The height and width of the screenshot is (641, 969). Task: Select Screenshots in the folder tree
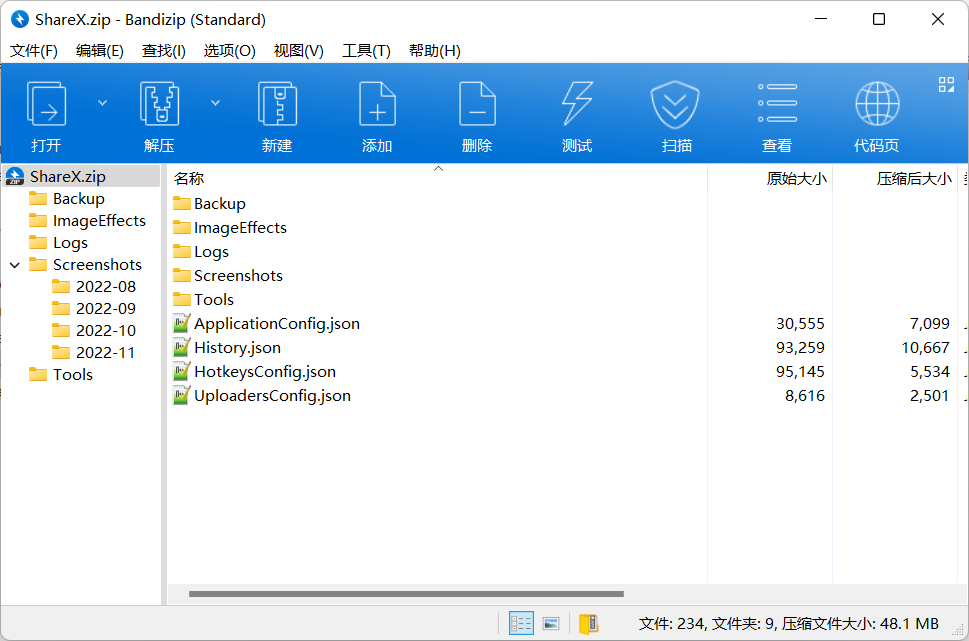98,265
